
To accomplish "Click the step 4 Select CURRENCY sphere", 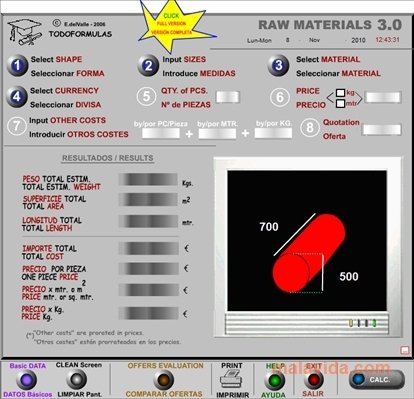I will (17, 97).
